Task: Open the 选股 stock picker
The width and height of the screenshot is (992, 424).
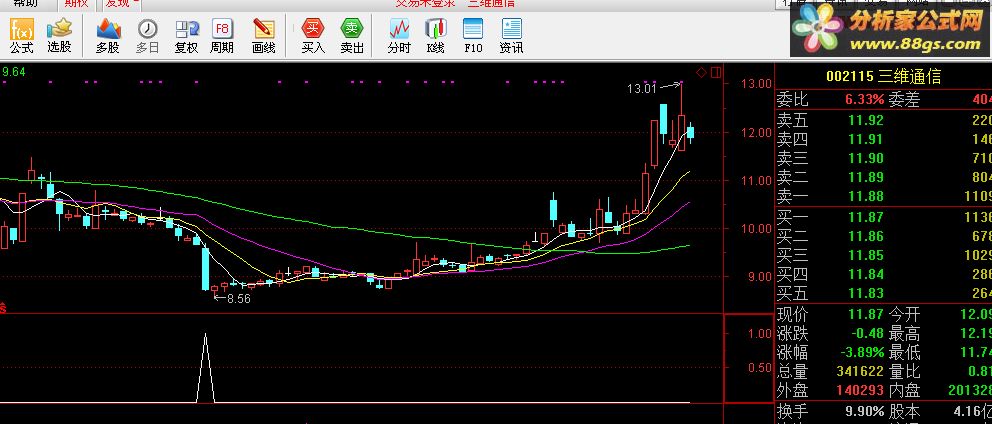Action: [x=59, y=36]
